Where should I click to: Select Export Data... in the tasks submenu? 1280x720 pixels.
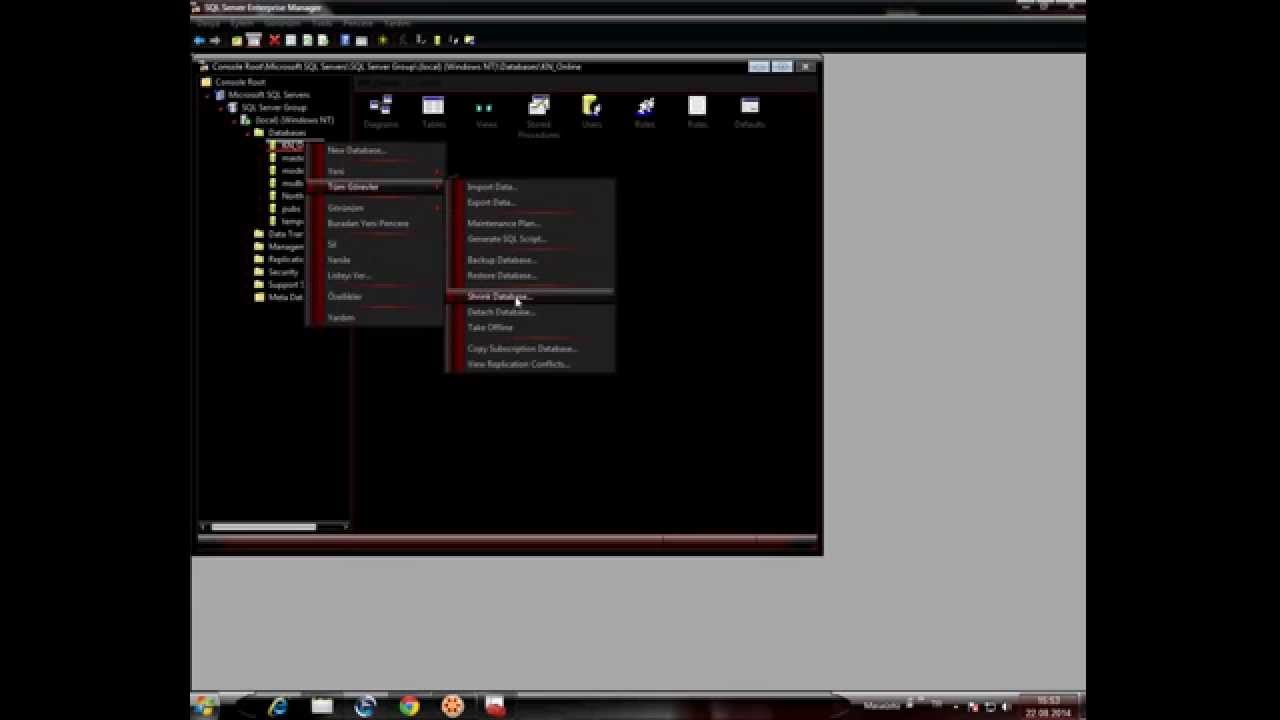tap(530, 202)
